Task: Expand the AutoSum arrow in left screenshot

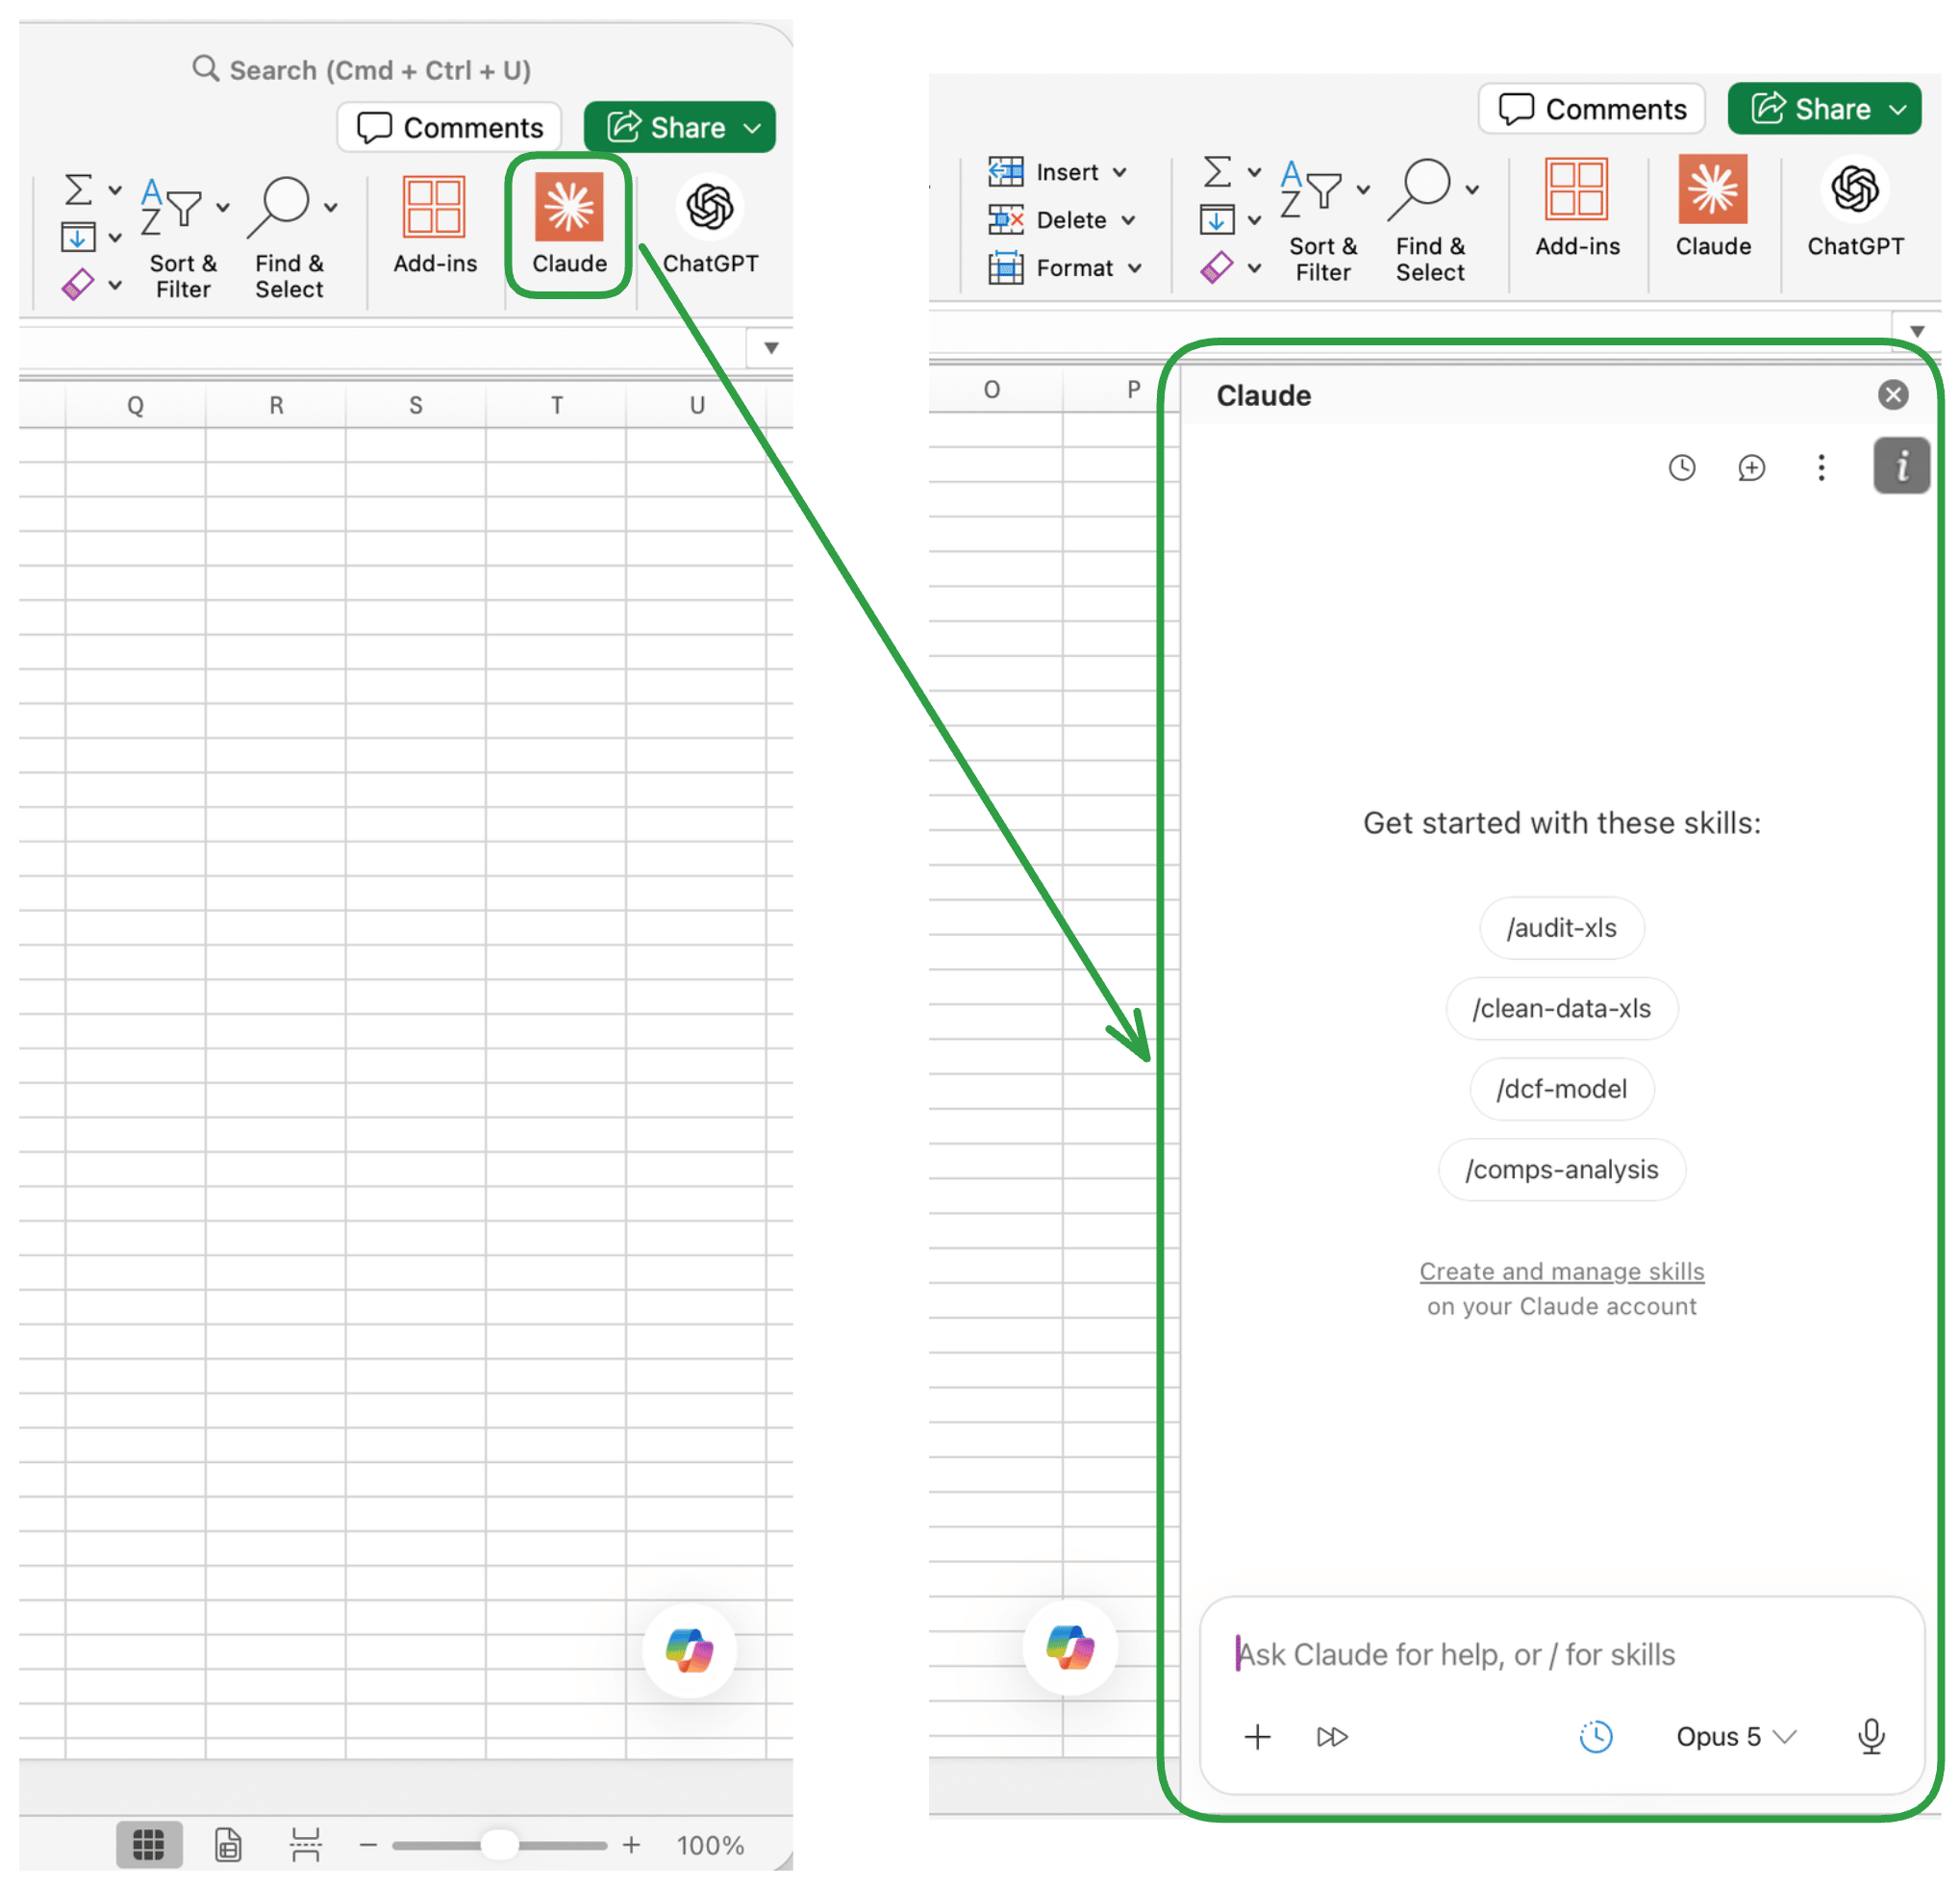Action: [115, 189]
